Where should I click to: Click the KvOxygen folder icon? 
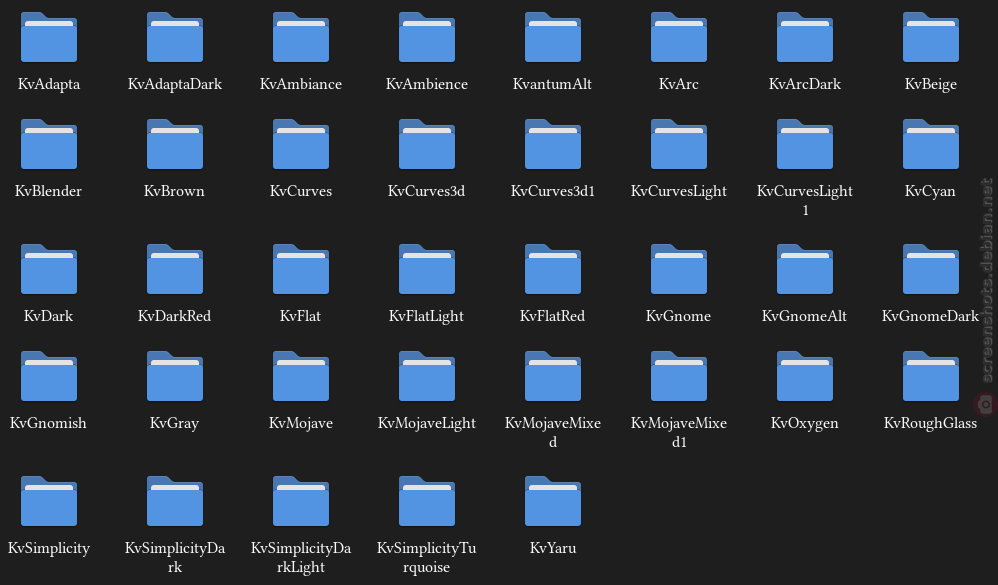[805, 376]
